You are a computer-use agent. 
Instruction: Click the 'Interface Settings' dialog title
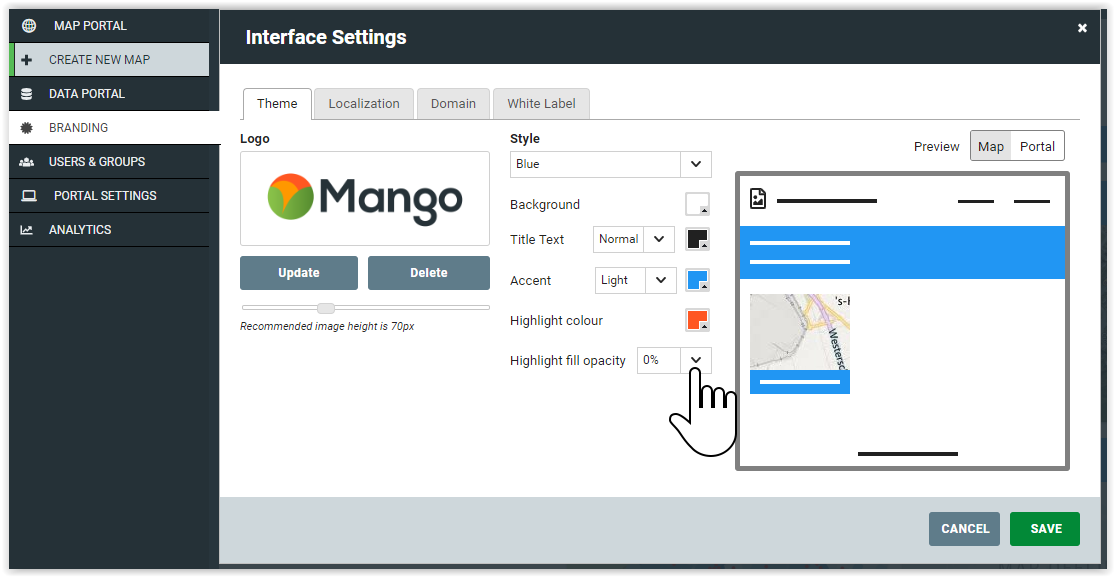326,37
